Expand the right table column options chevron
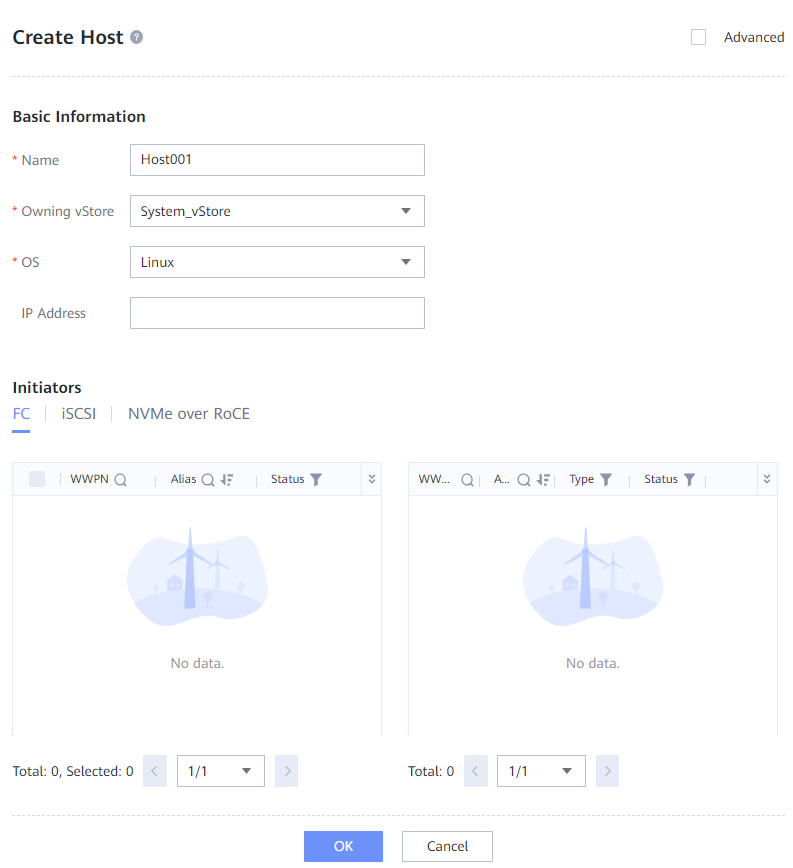Image resolution: width=793 pixels, height=868 pixels. tap(767, 479)
